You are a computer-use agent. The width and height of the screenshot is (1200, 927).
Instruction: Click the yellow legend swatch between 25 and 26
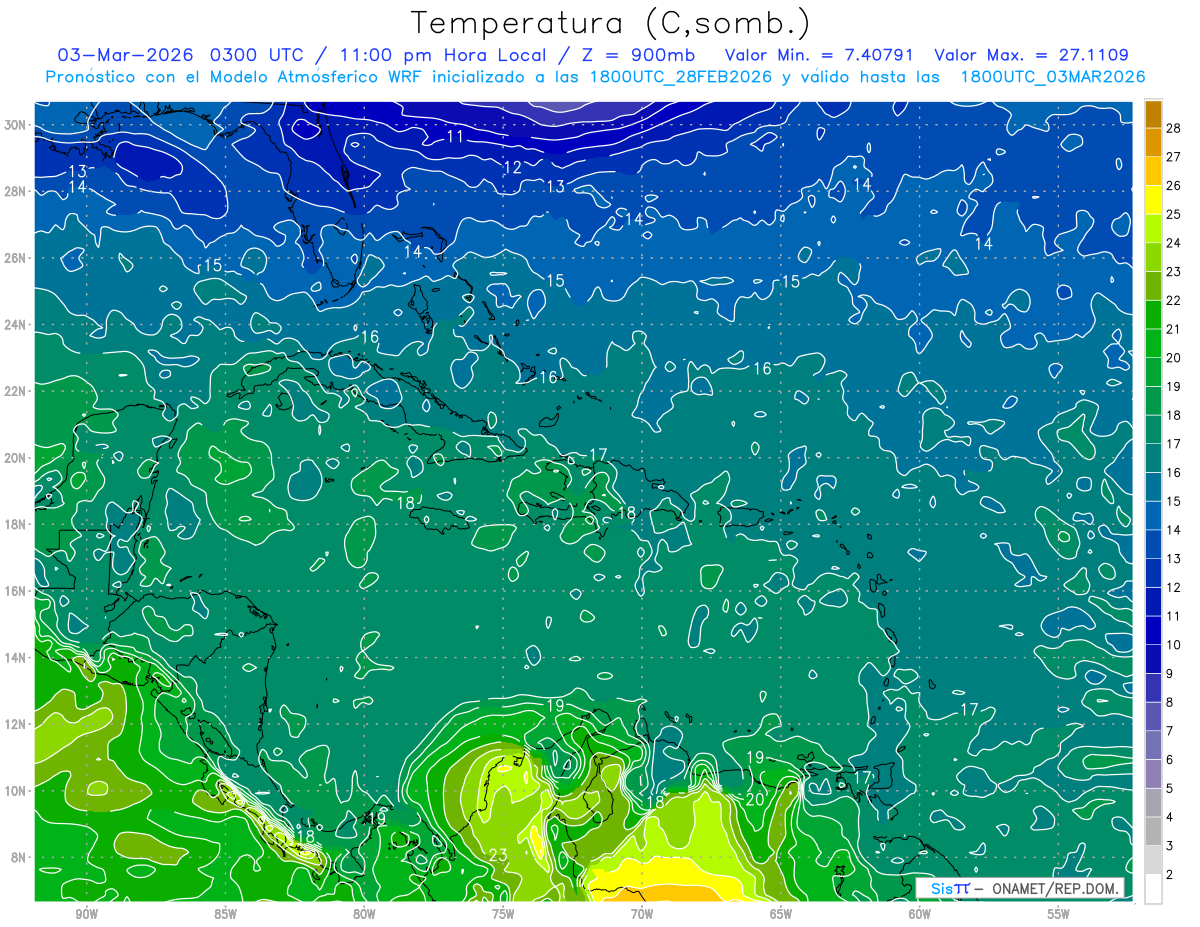pyautogui.click(x=1153, y=200)
